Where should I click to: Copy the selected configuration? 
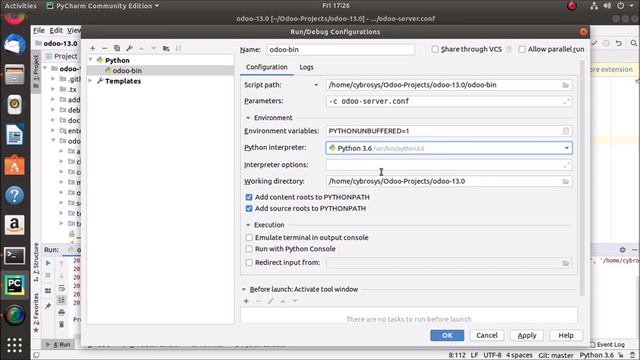pyautogui.click(x=117, y=48)
